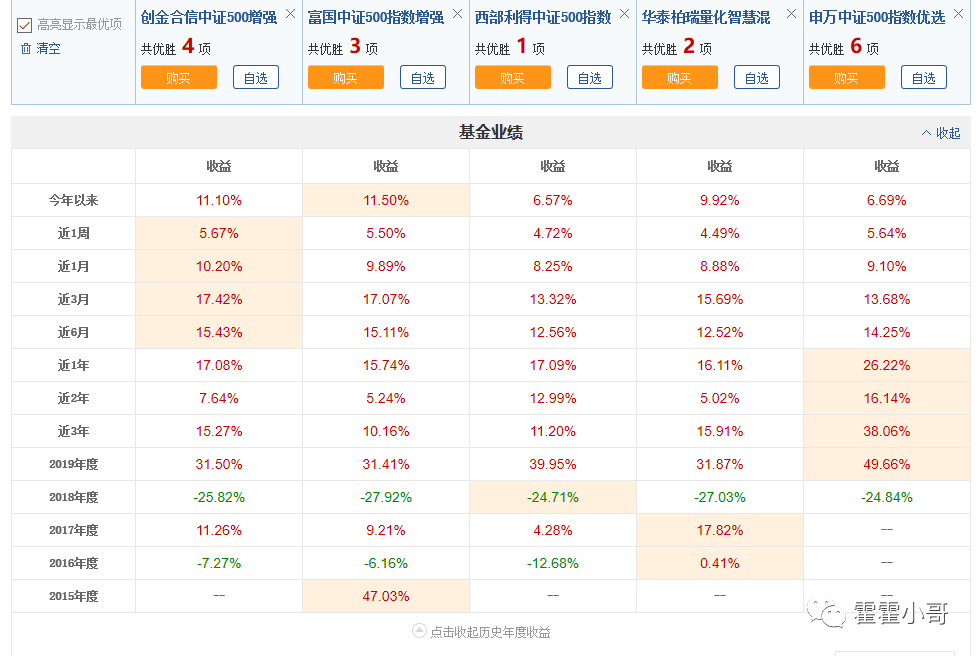This screenshot has height=656, width=980.
Task: Close the 富国中证500指数增强 column's × icon
Action: pyautogui.click(x=457, y=15)
